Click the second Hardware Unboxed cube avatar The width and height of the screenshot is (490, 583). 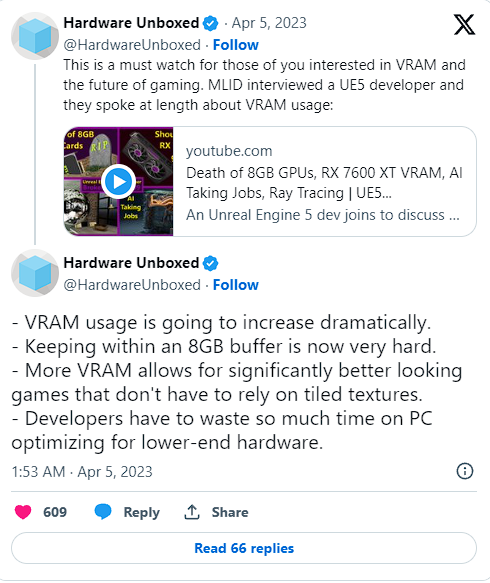pyautogui.click(x=35, y=273)
